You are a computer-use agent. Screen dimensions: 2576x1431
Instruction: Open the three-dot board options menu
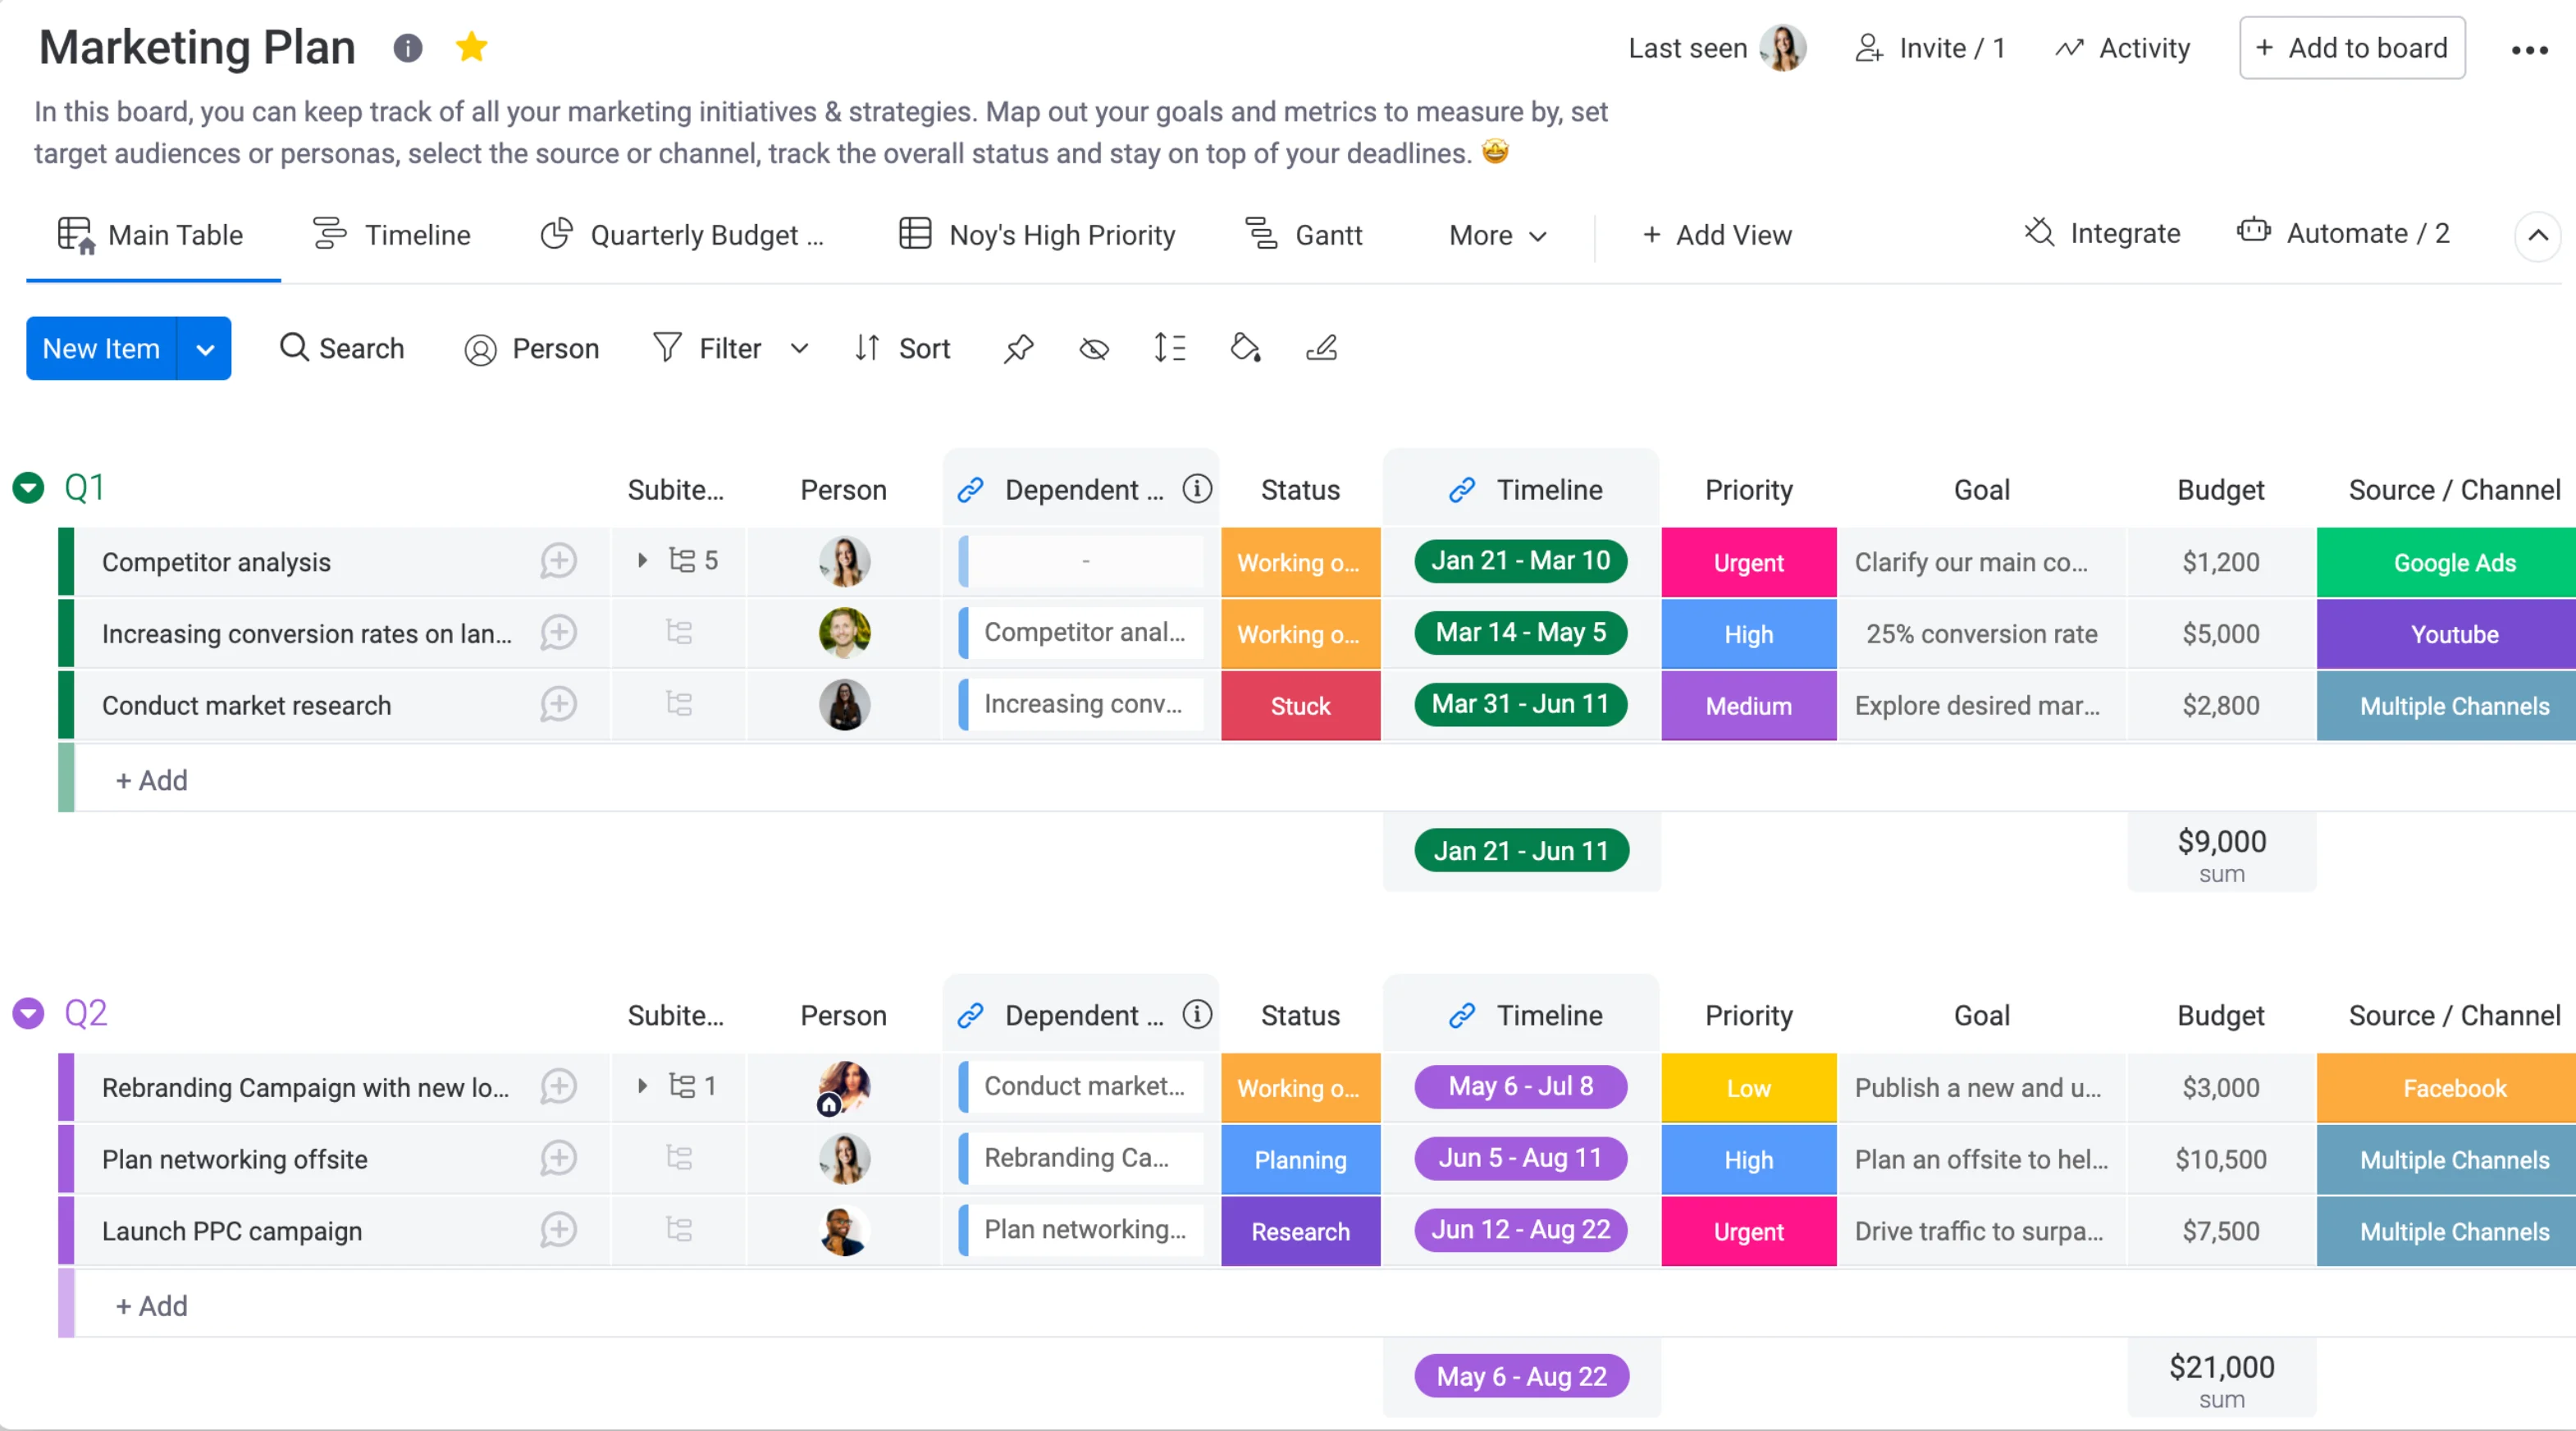(2529, 49)
